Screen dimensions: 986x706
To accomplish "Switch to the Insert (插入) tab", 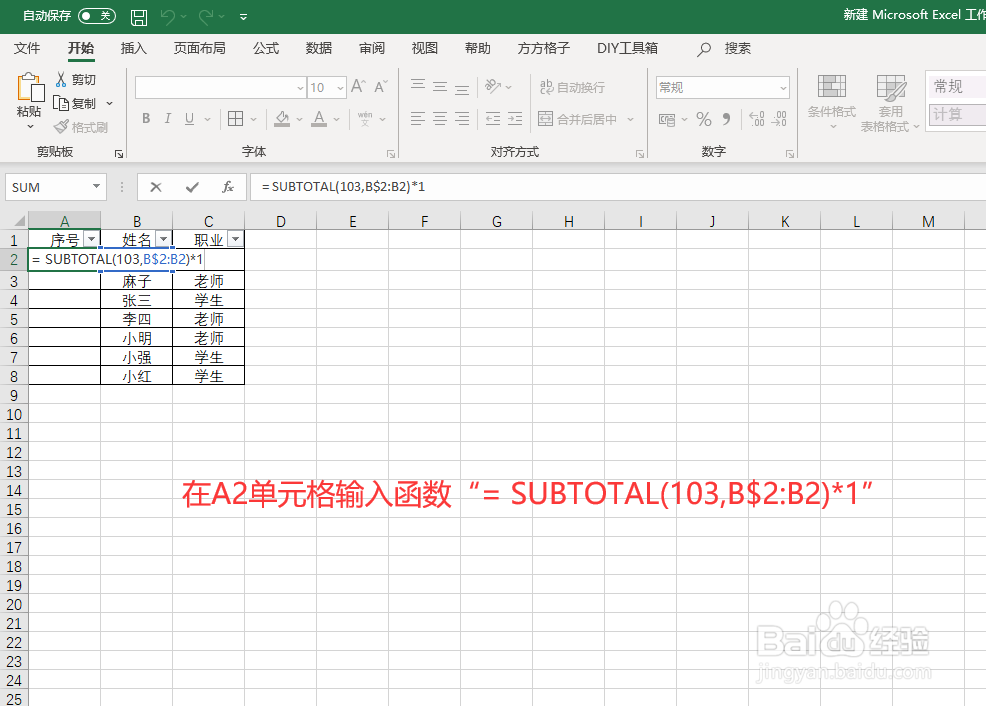I will (x=133, y=48).
